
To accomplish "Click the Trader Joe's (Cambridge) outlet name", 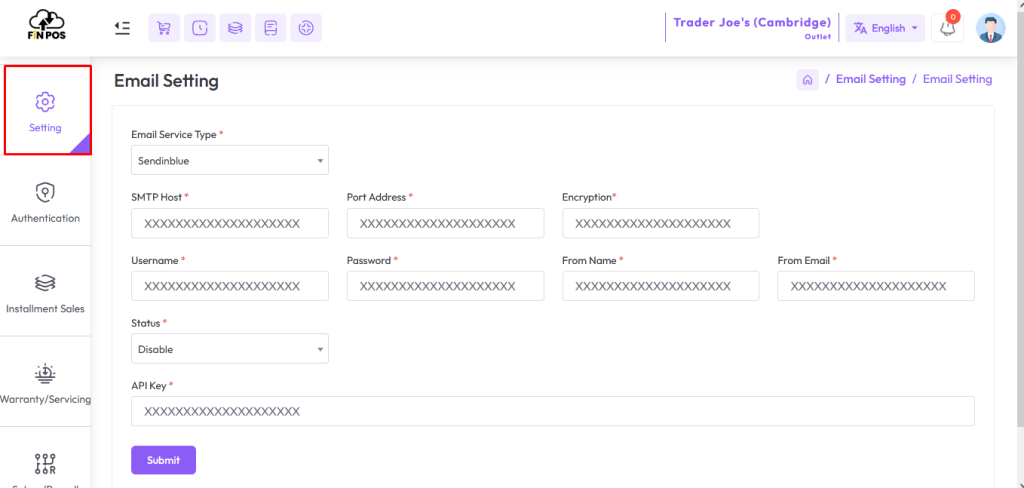I will point(752,23).
